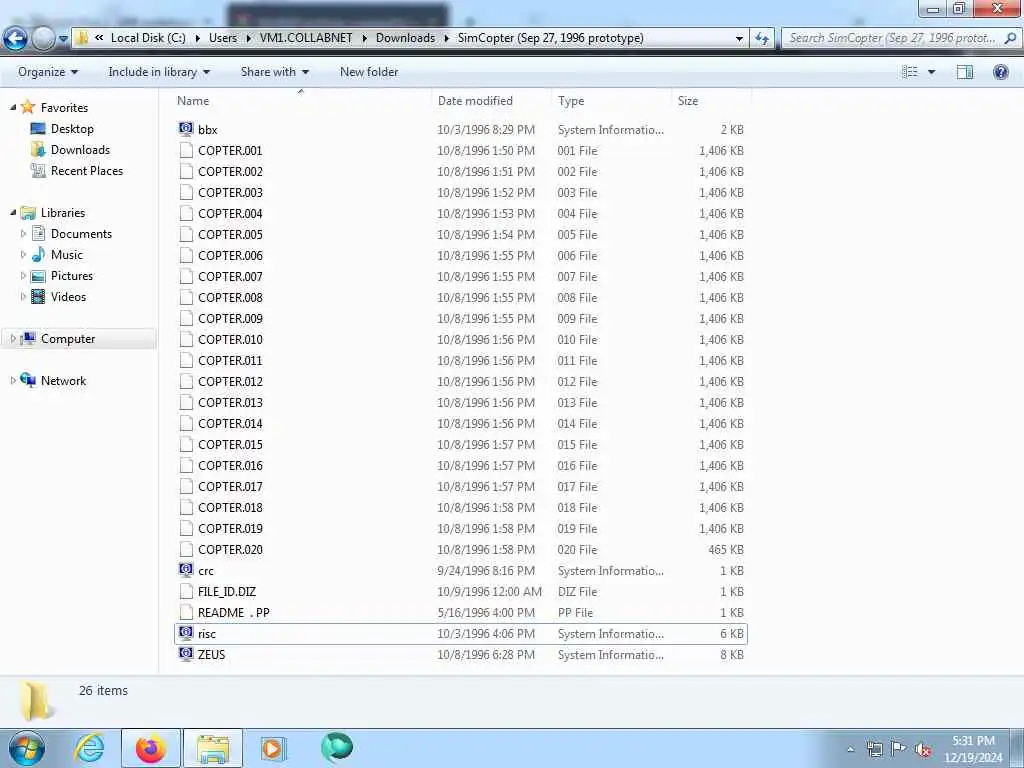1024x768 pixels.
Task: Show hidden tray icons arrow
Action: 850,749
